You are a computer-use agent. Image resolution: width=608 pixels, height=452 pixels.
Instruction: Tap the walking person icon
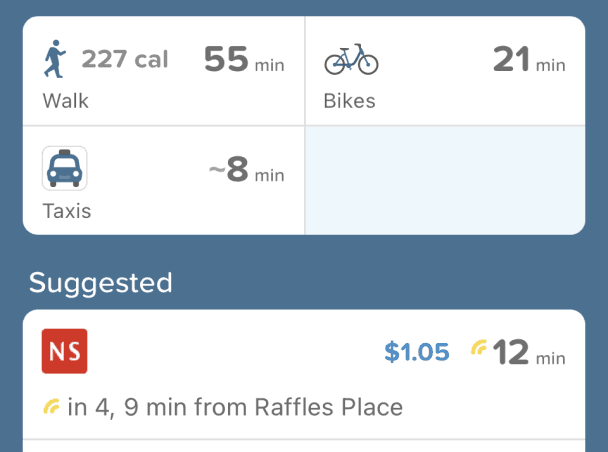pyautogui.click(x=54, y=59)
